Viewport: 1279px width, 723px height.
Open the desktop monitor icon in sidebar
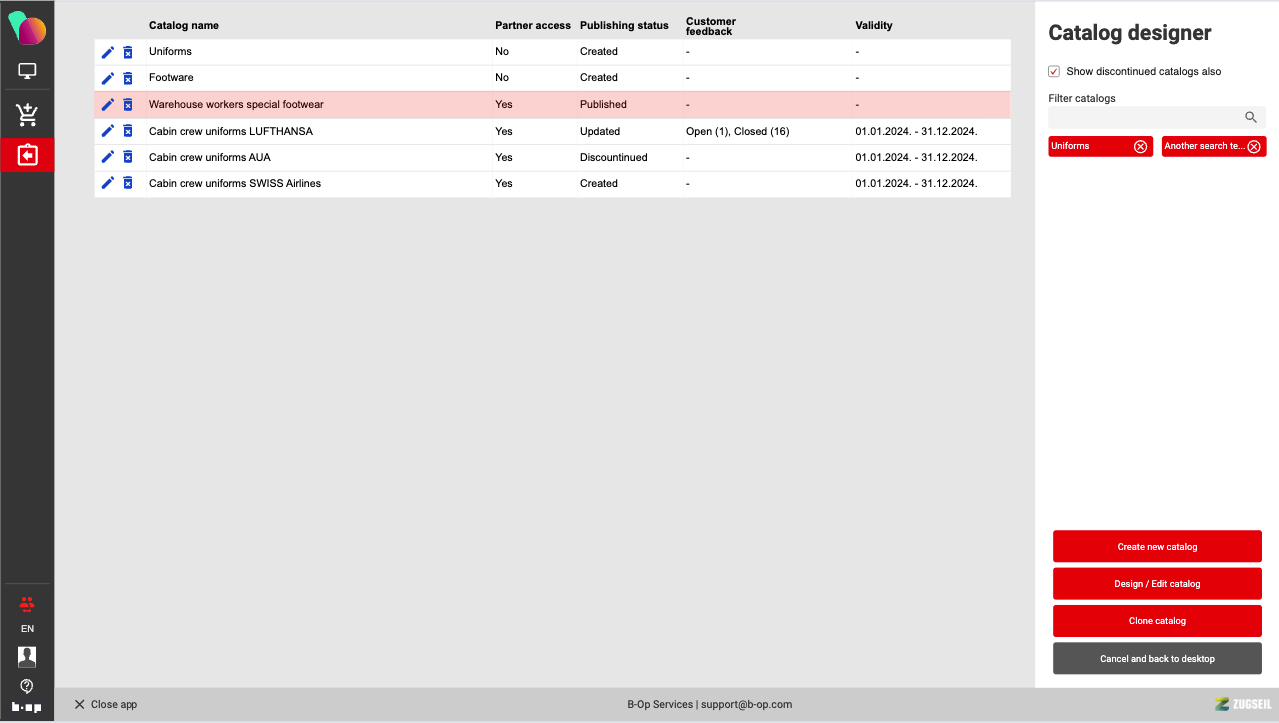pos(27,71)
